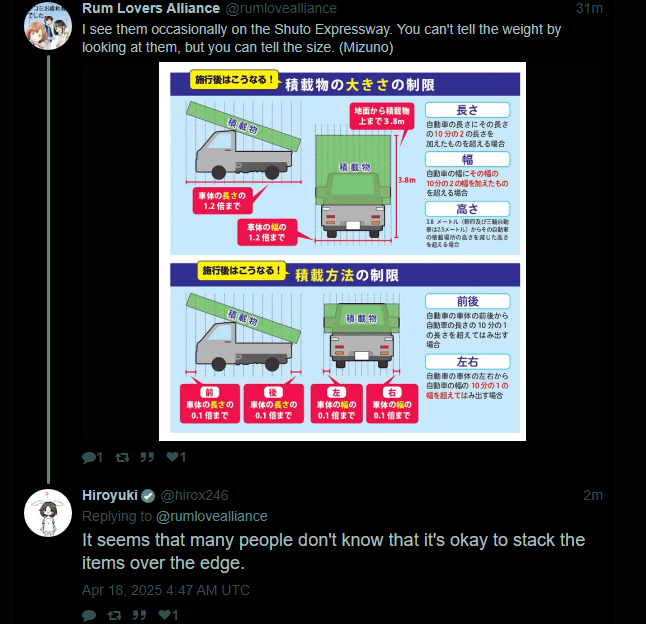This screenshot has width=646, height=624.
Task: Open Rum Lovers Alliance profile avatar
Action: click(x=47, y=27)
